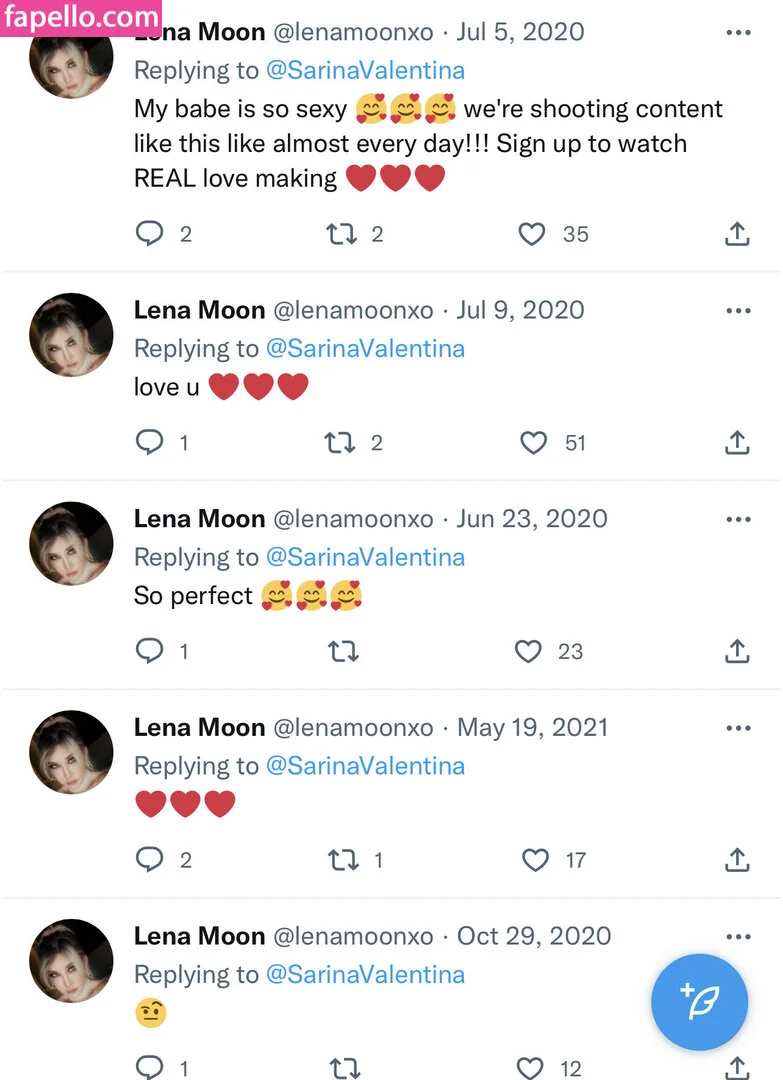Like the May 19, 2021 hearts tweet
This screenshot has width=783, height=1080.
click(536, 860)
